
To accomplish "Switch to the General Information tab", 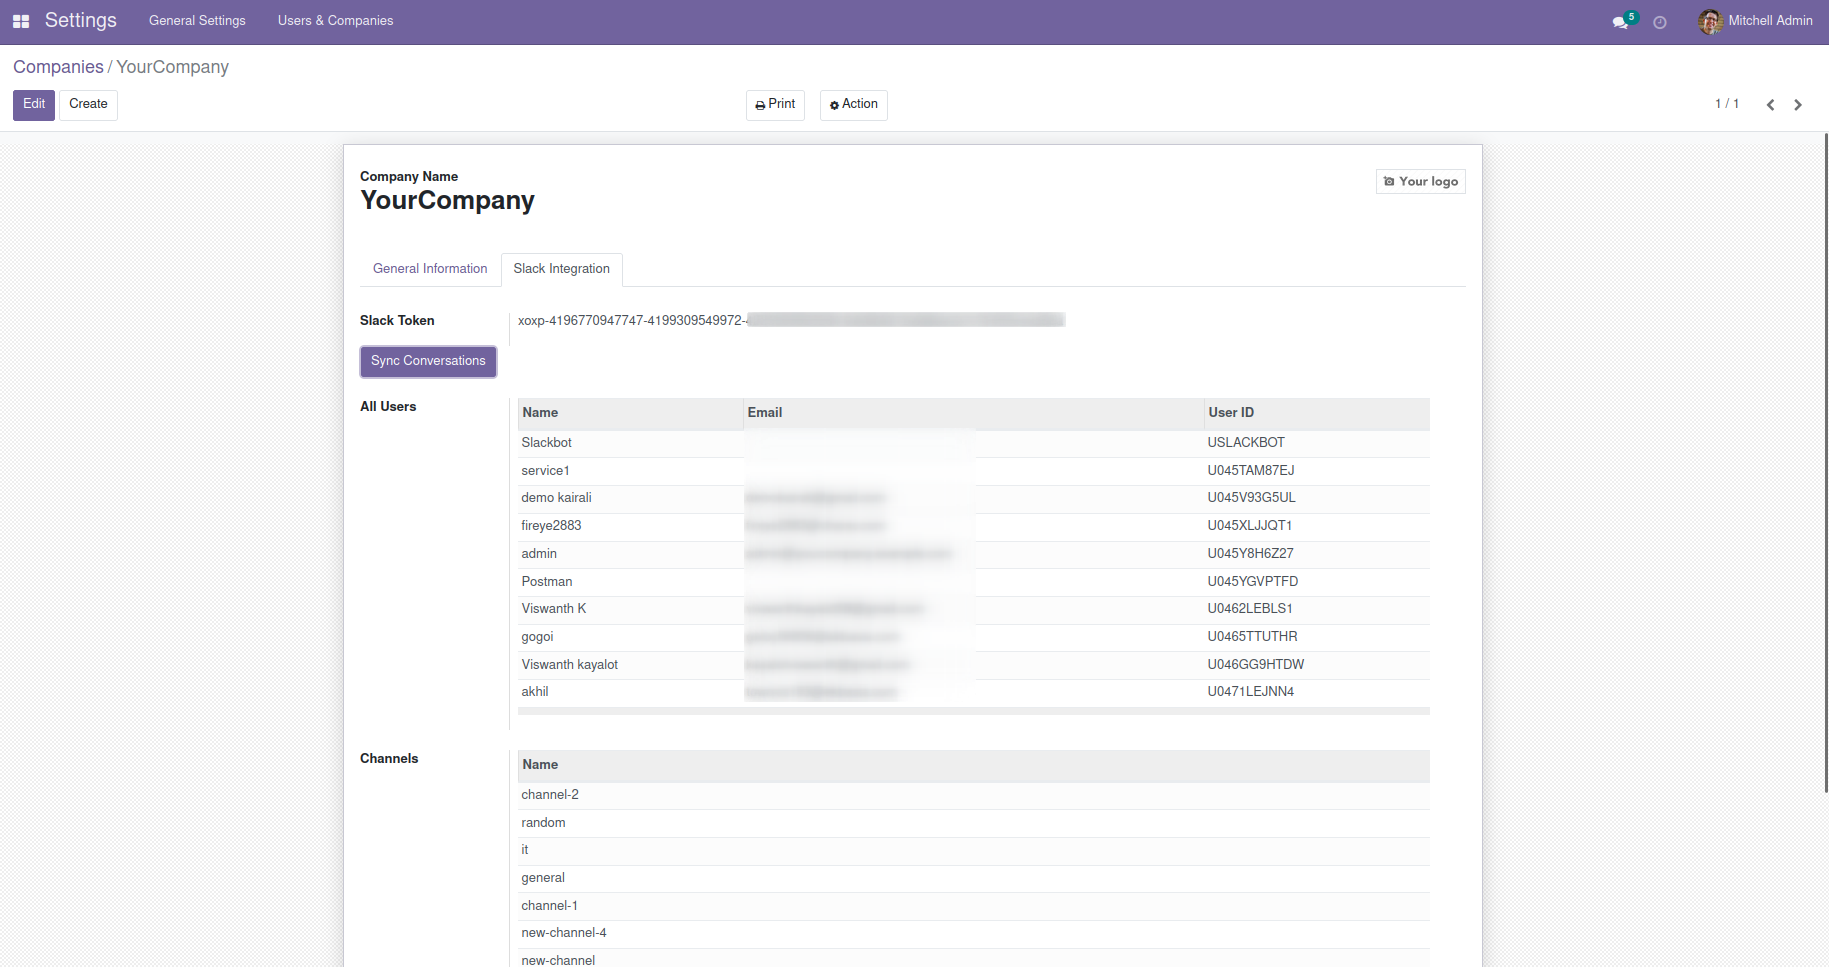I will pos(430,269).
